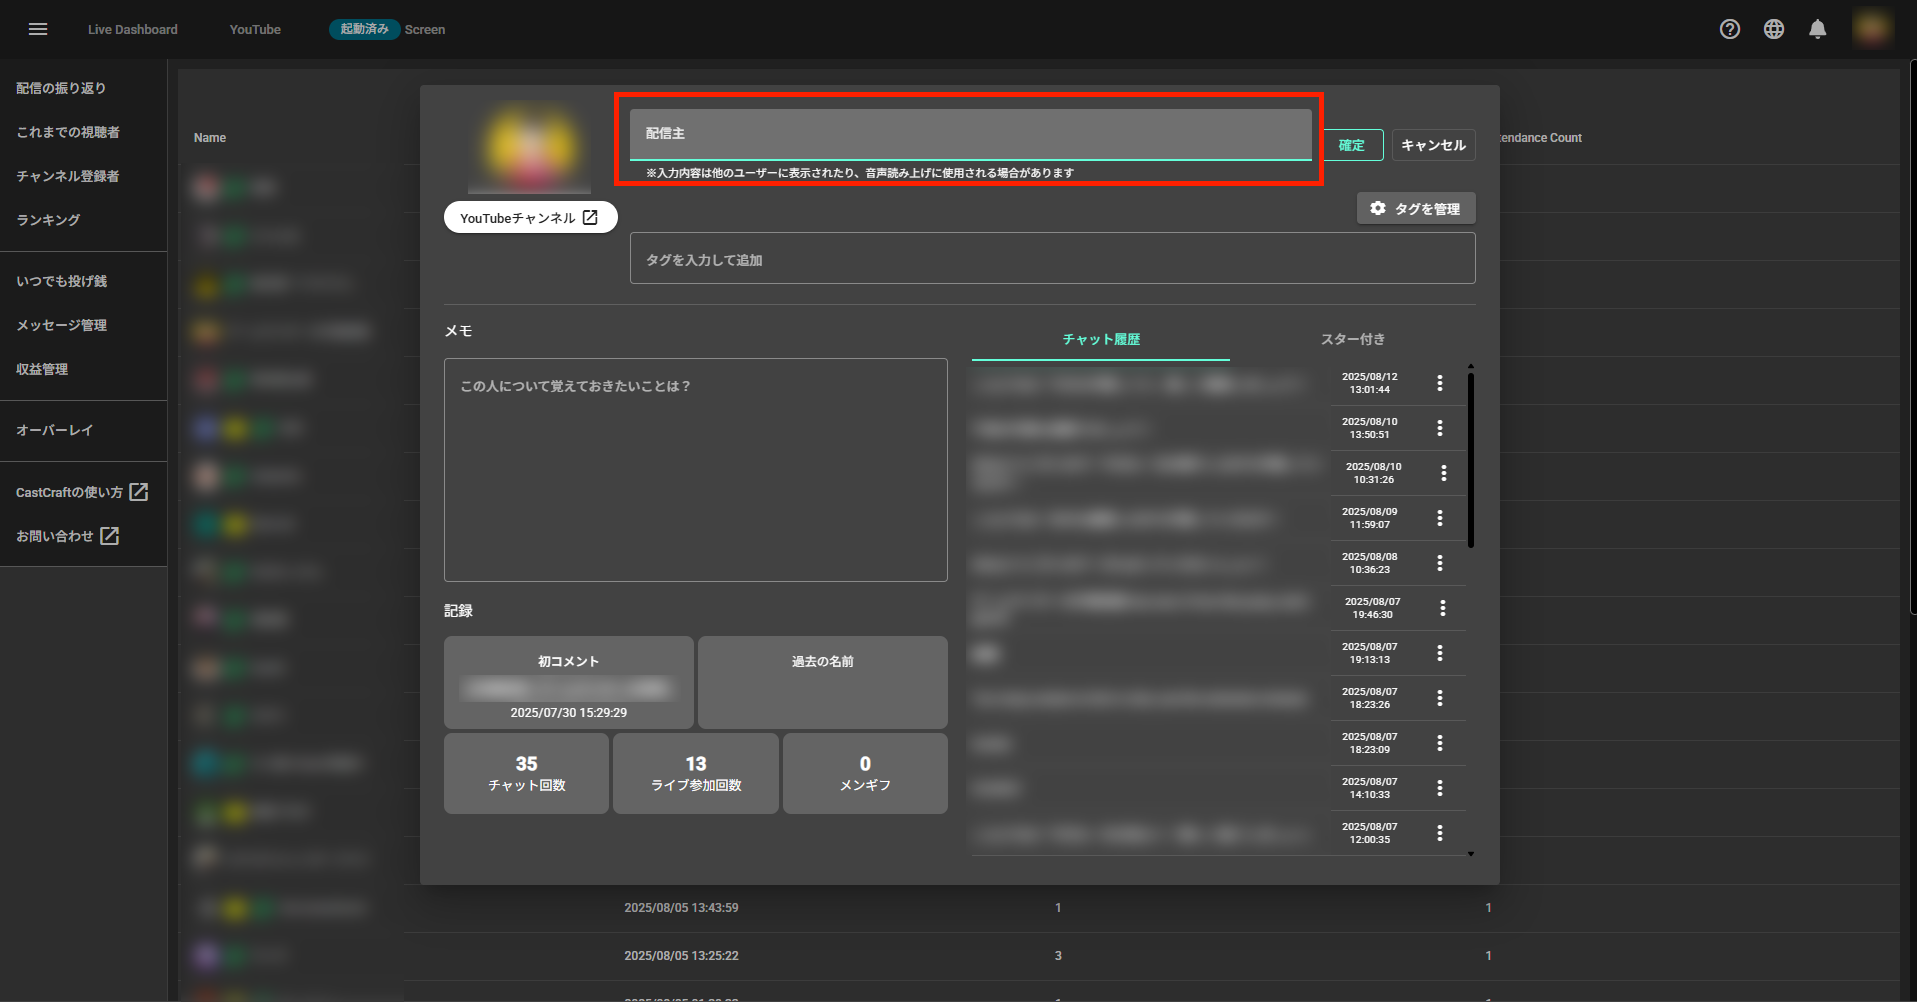Screen dimensions: 1917x1002
Task: Focus the 配信主 name input field
Action: point(970,134)
